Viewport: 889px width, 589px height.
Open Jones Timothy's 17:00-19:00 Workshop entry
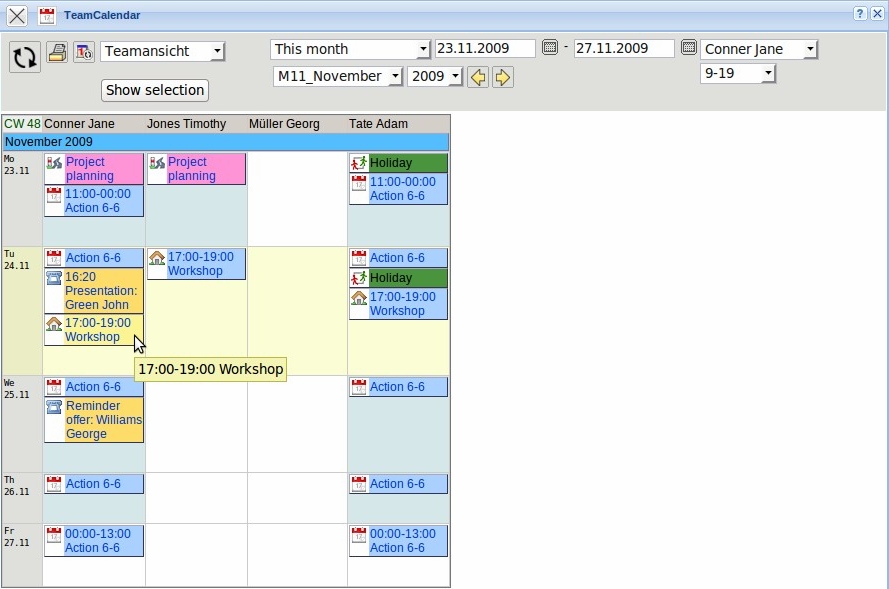pos(197,264)
